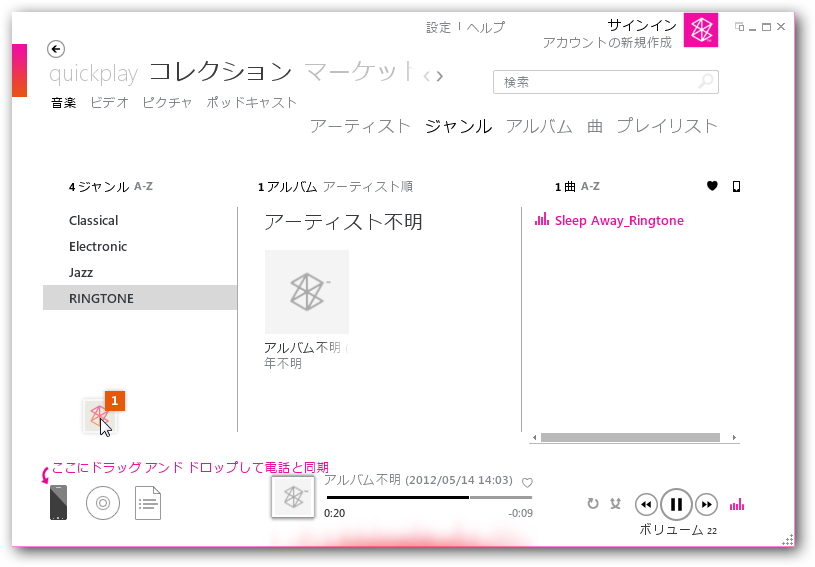Open the マーケット section

(x=359, y=72)
